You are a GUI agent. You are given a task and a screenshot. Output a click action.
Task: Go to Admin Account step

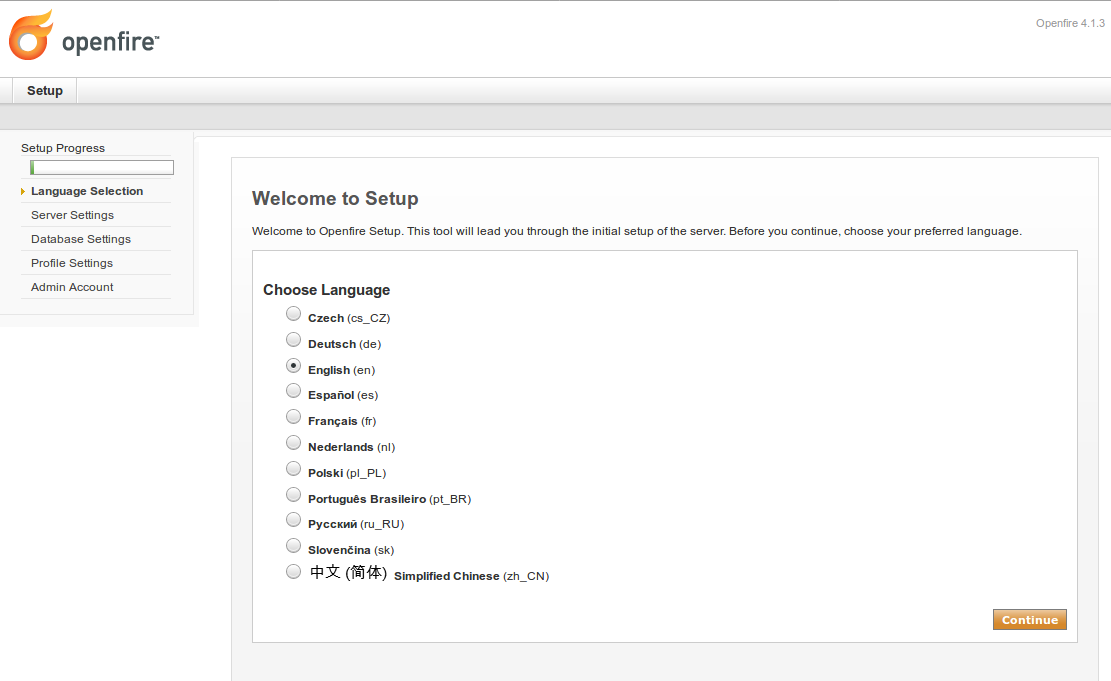[x=72, y=288]
